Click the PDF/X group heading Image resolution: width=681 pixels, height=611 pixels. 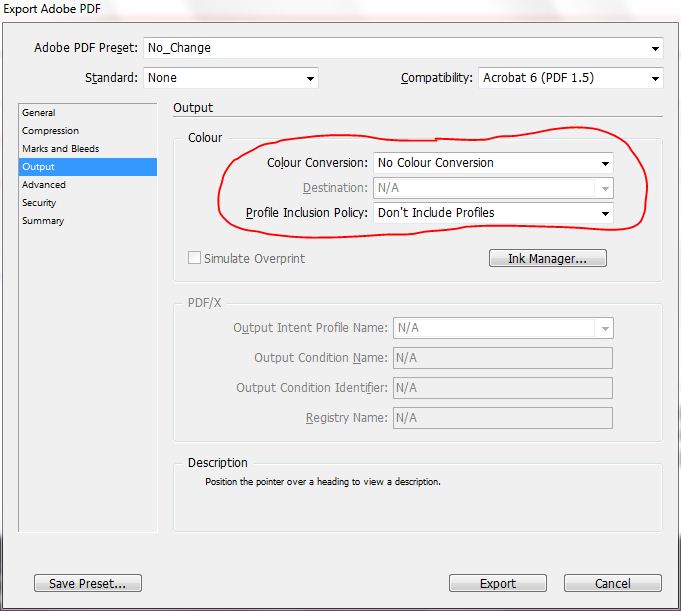click(x=204, y=303)
